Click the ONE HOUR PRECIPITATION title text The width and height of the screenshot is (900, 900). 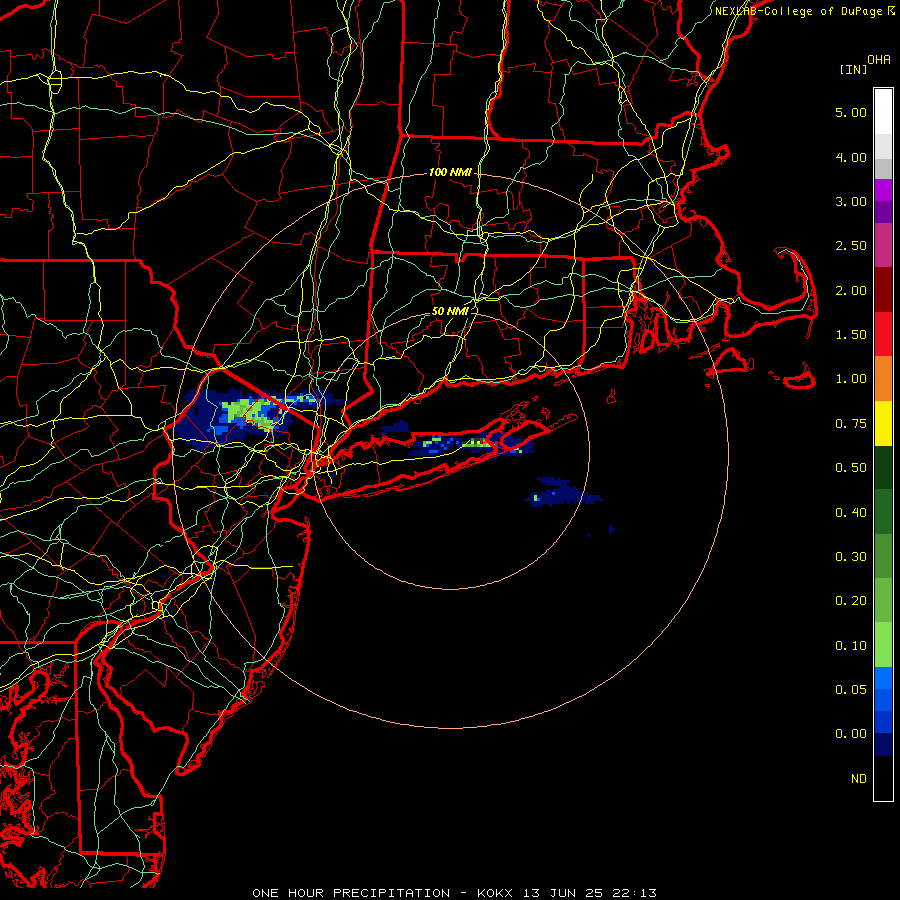click(351, 893)
